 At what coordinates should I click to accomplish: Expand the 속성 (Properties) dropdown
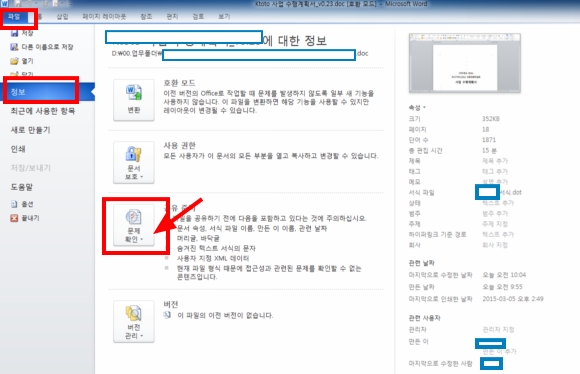coord(417,108)
